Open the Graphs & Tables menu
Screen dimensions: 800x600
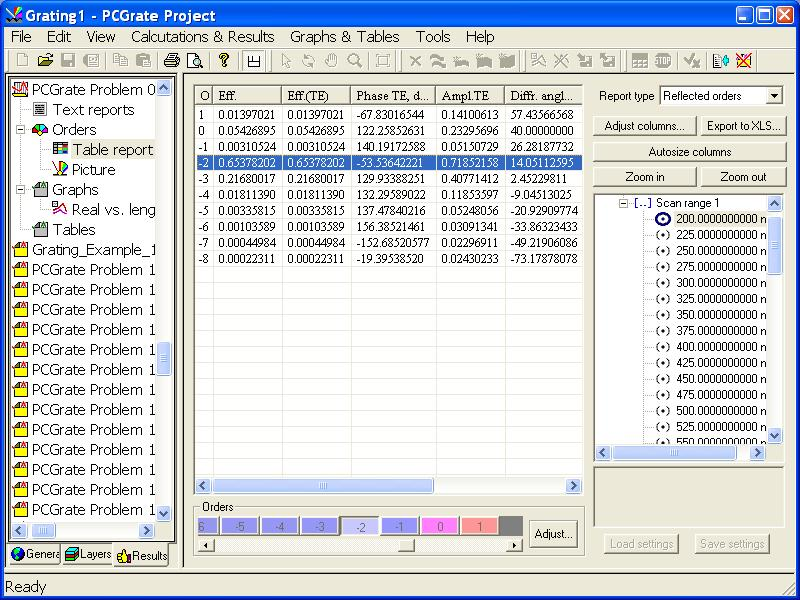click(344, 37)
